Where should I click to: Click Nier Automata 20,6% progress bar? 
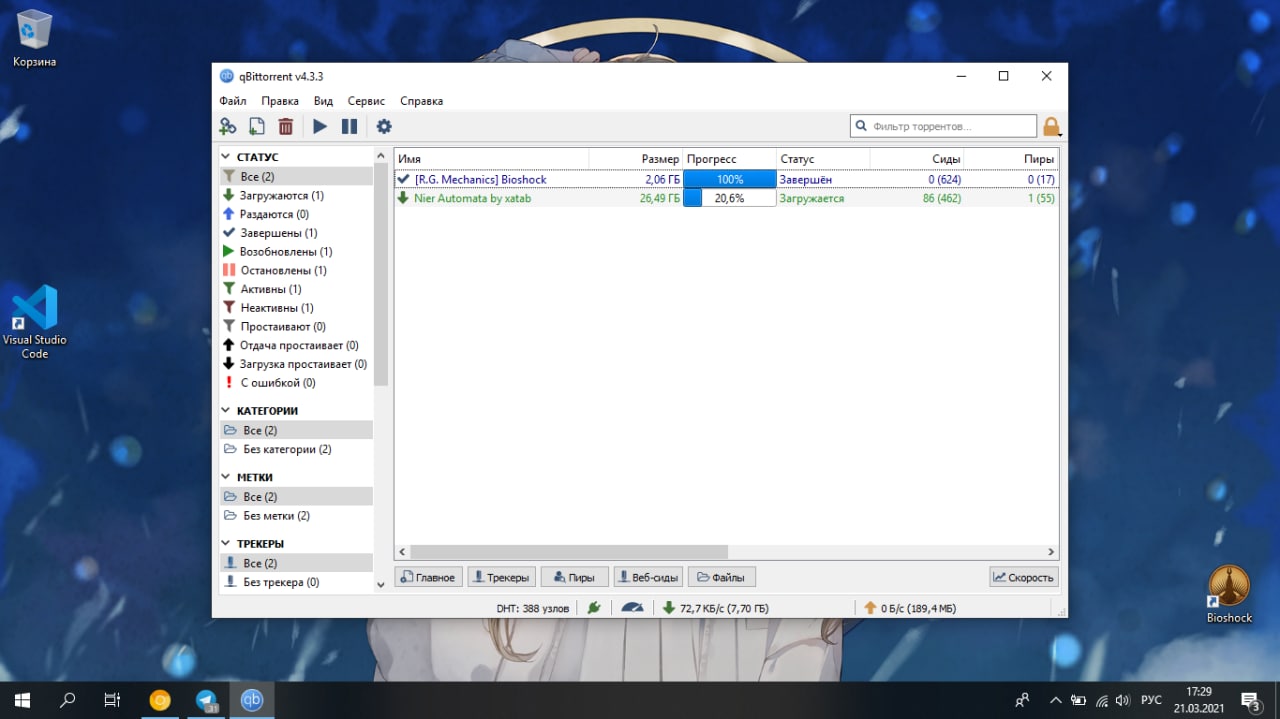coord(729,198)
